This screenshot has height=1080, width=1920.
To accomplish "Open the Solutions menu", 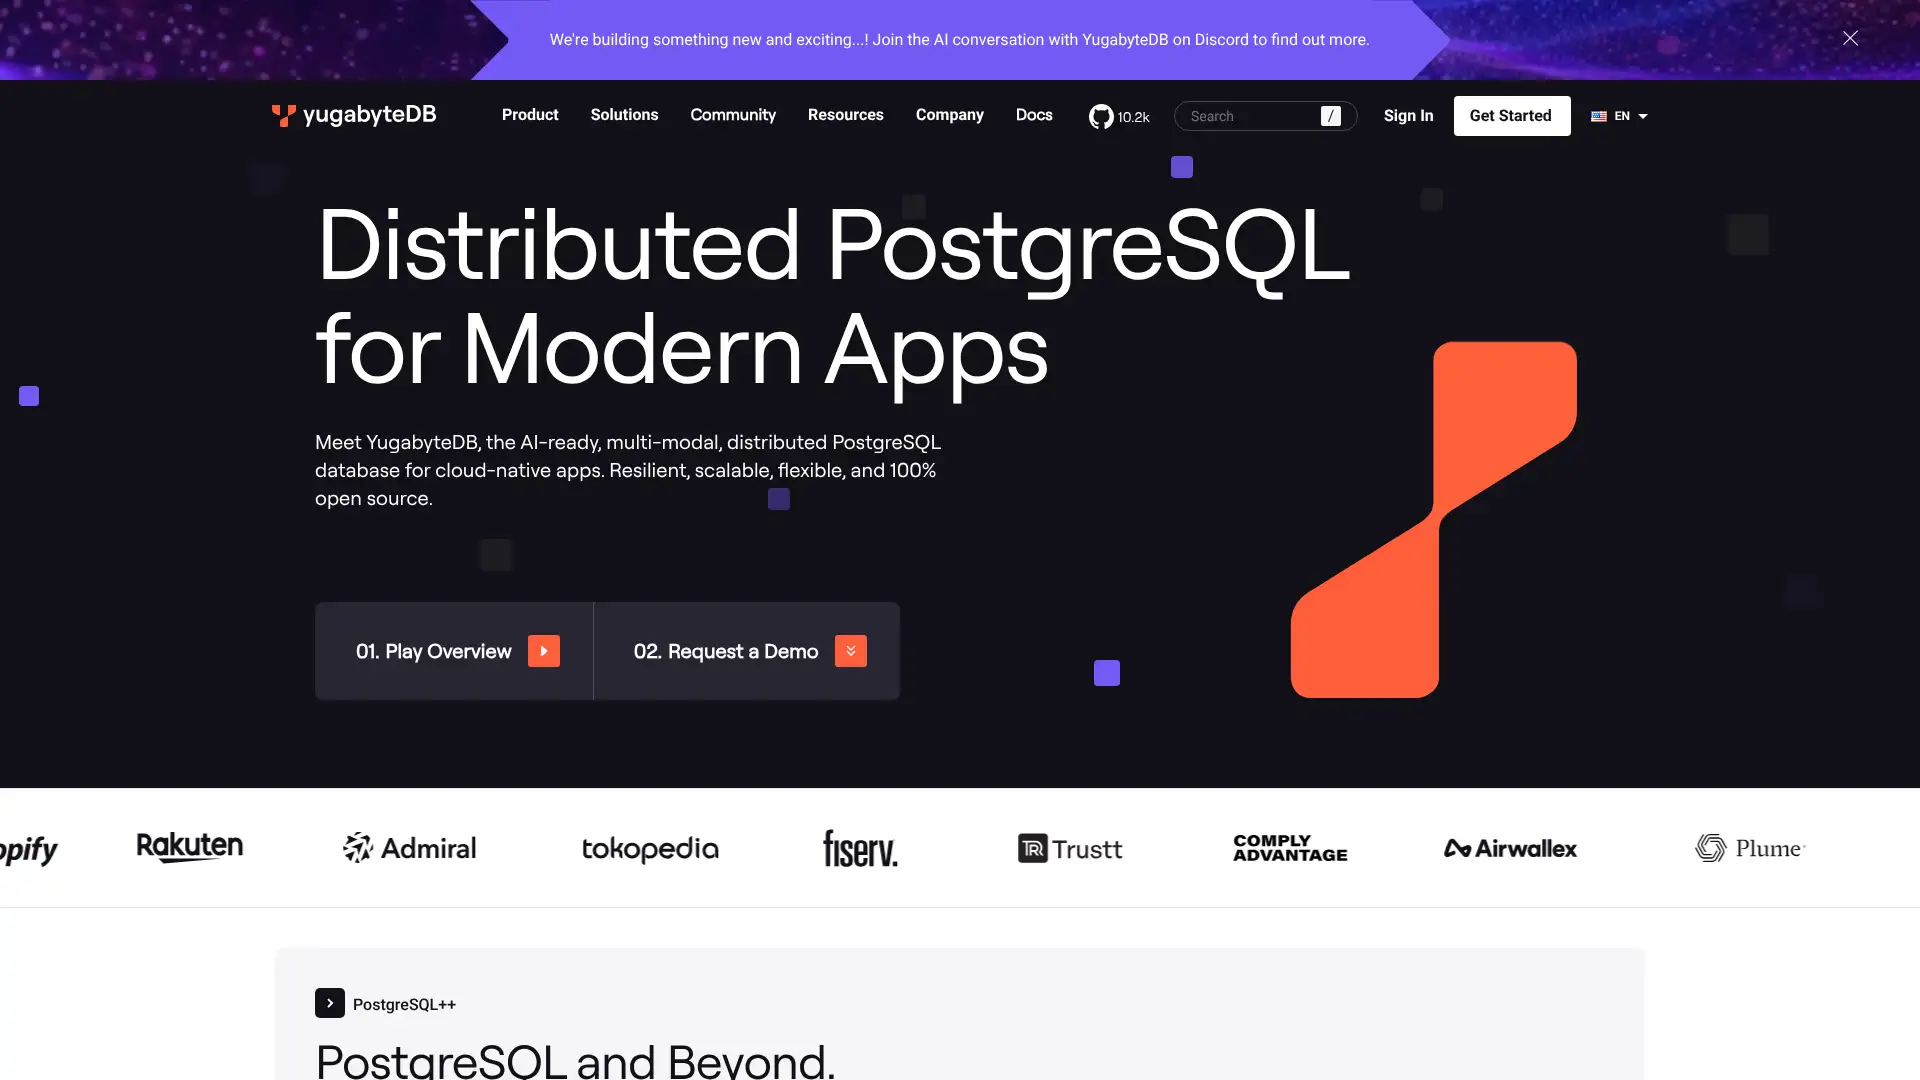I will 624,115.
